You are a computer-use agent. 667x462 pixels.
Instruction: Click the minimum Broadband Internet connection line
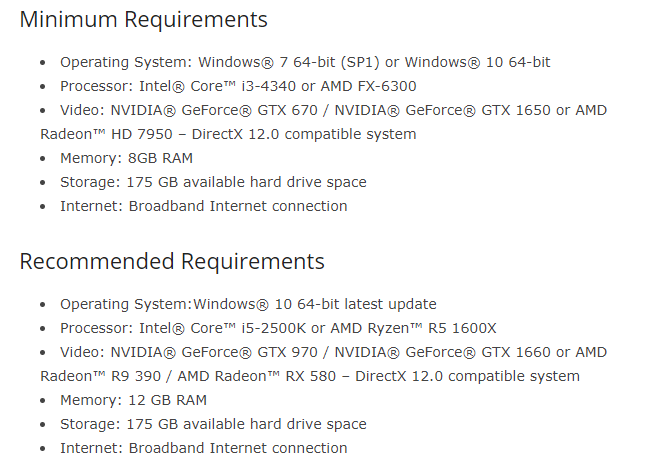pyautogui.click(x=204, y=206)
